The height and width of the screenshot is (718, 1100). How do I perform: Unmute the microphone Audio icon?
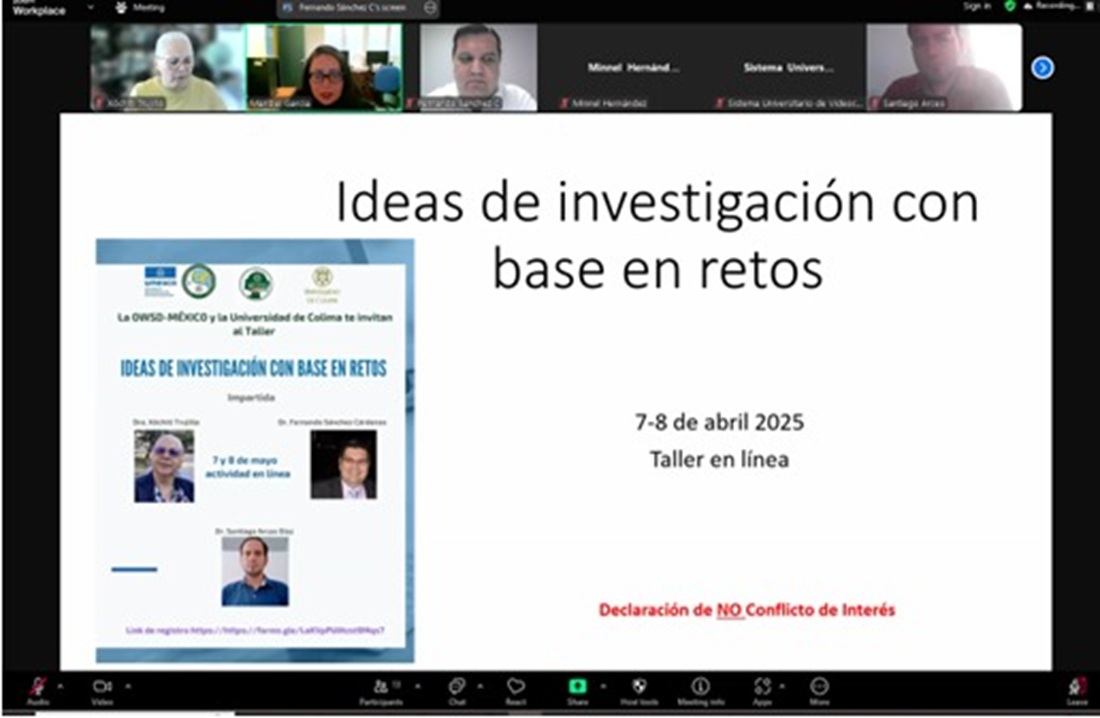tap(37, 687)
